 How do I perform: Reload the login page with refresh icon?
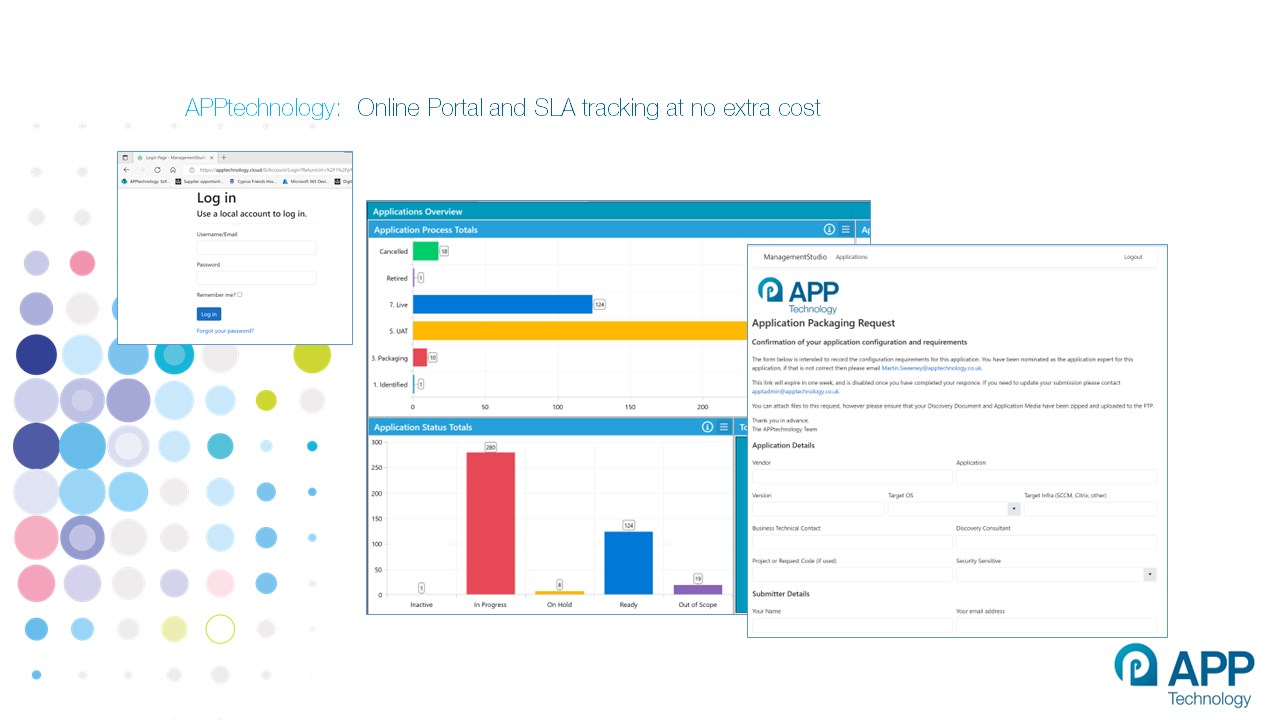(x=157, y=170)
